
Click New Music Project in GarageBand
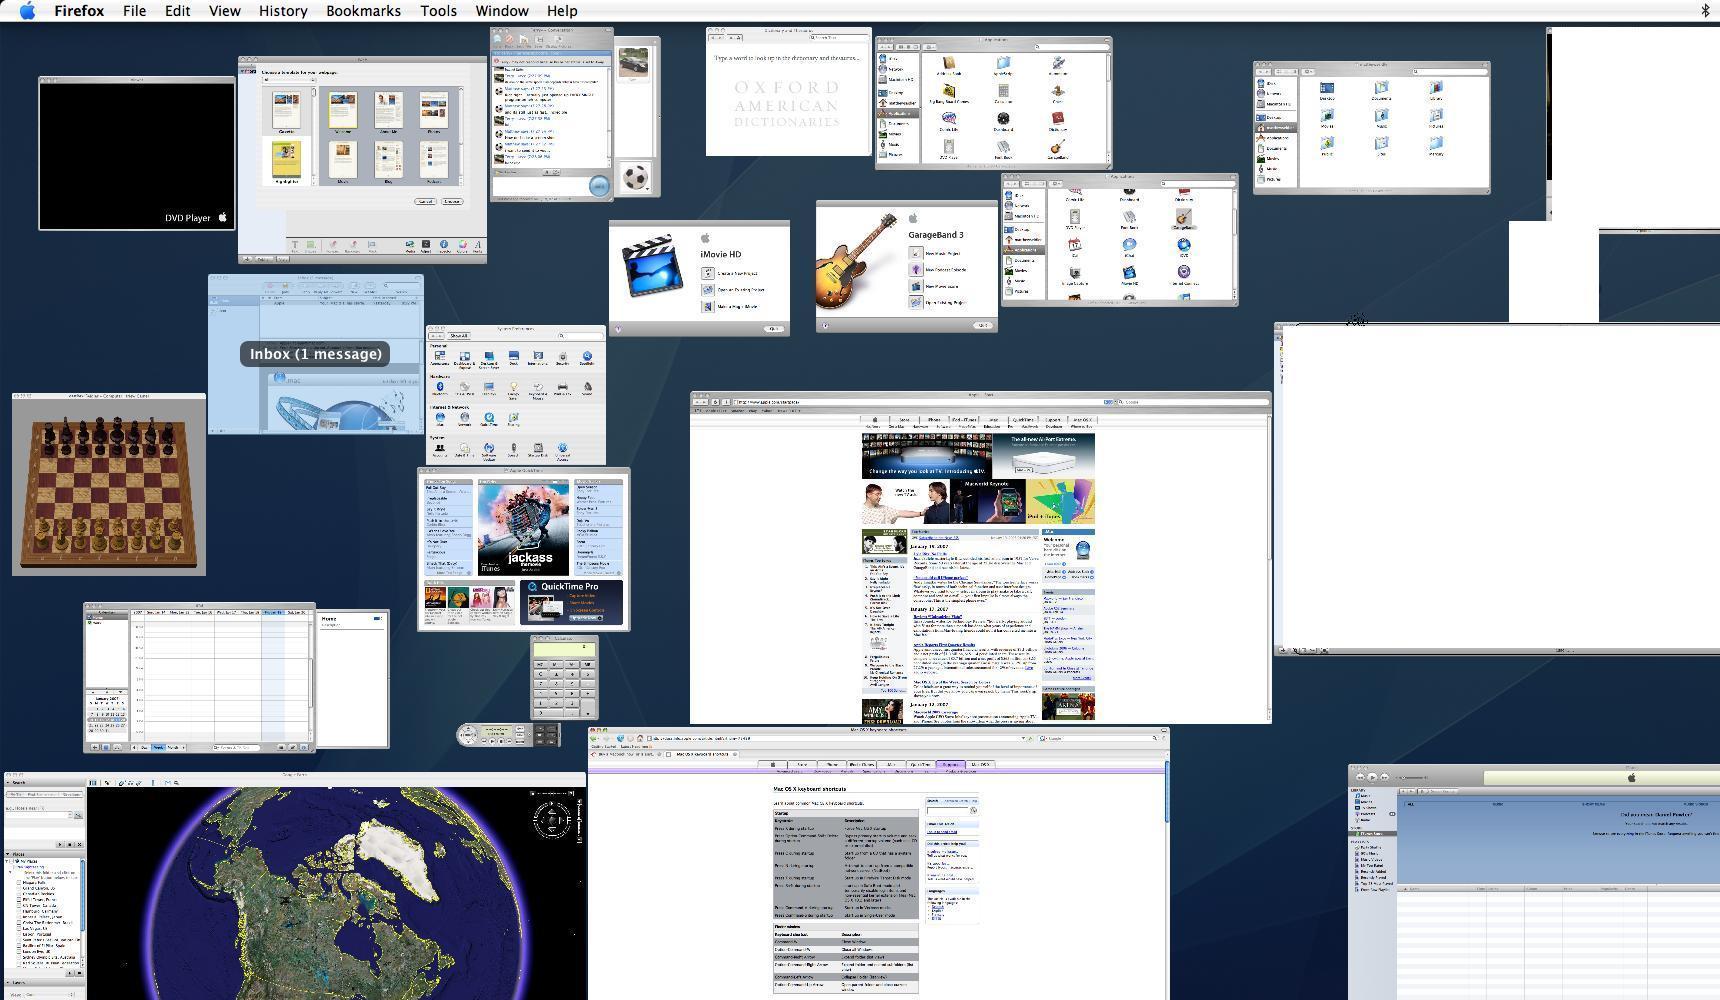(936, 253)
